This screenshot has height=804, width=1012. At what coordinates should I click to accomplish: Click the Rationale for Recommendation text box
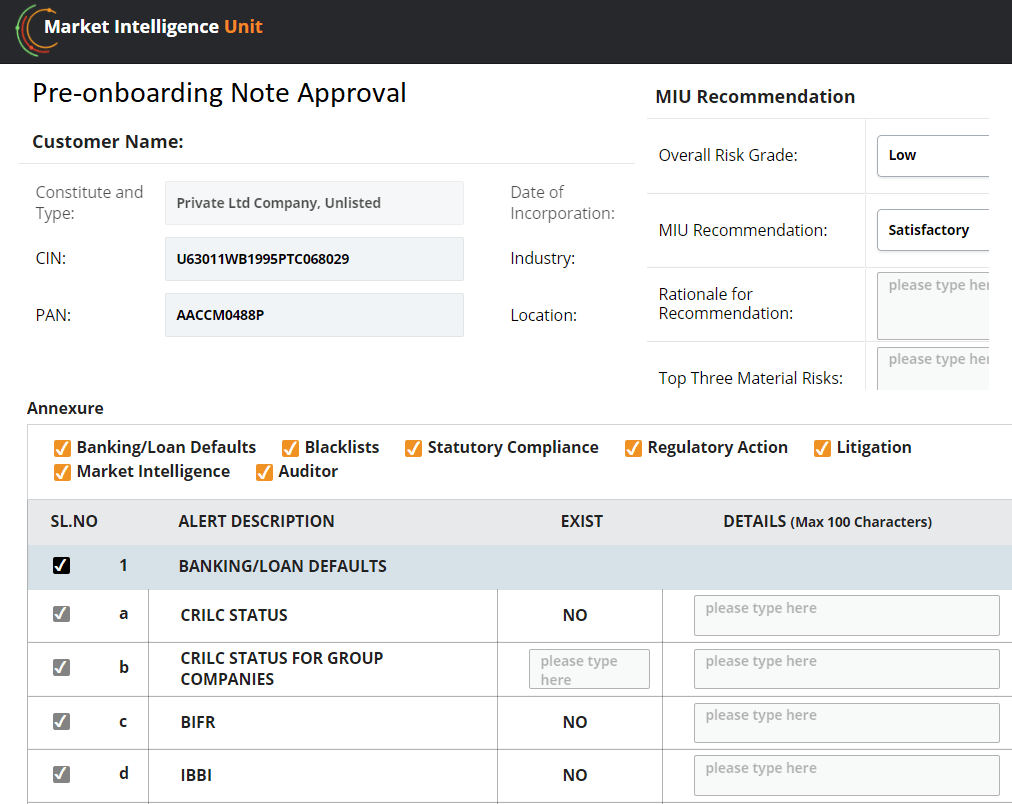pyautogui.click(x=932, y=305)
